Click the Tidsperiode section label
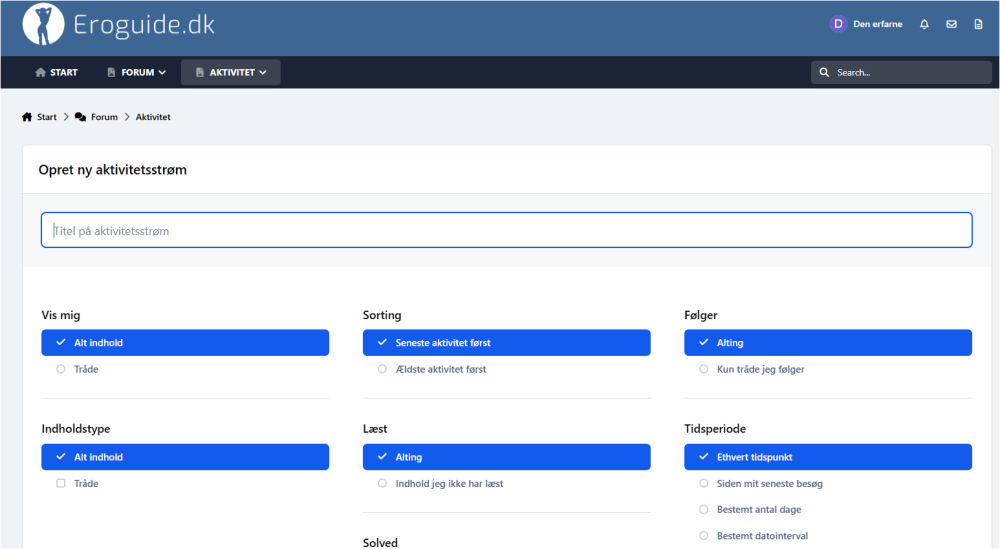 (715, 429)
